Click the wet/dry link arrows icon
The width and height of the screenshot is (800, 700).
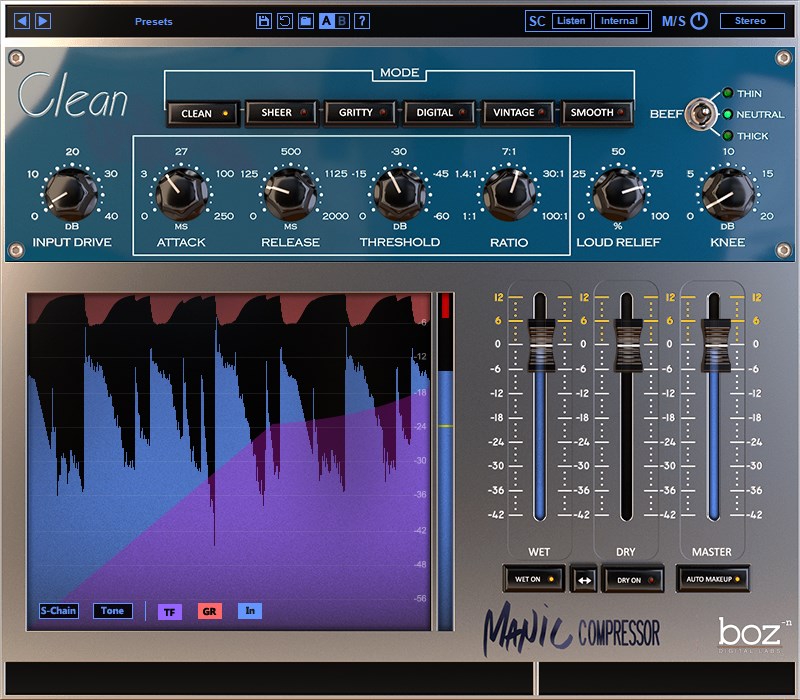click(x=584, y=580)
